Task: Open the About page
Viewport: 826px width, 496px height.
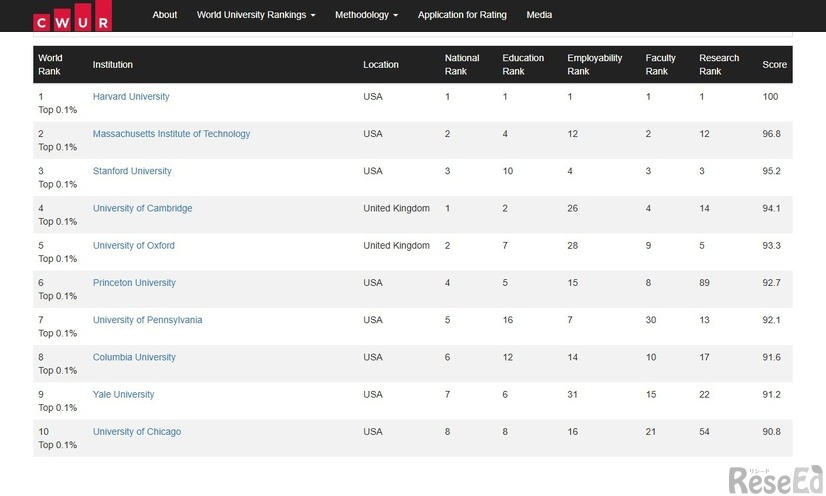Action: click(x=164, y=15)
